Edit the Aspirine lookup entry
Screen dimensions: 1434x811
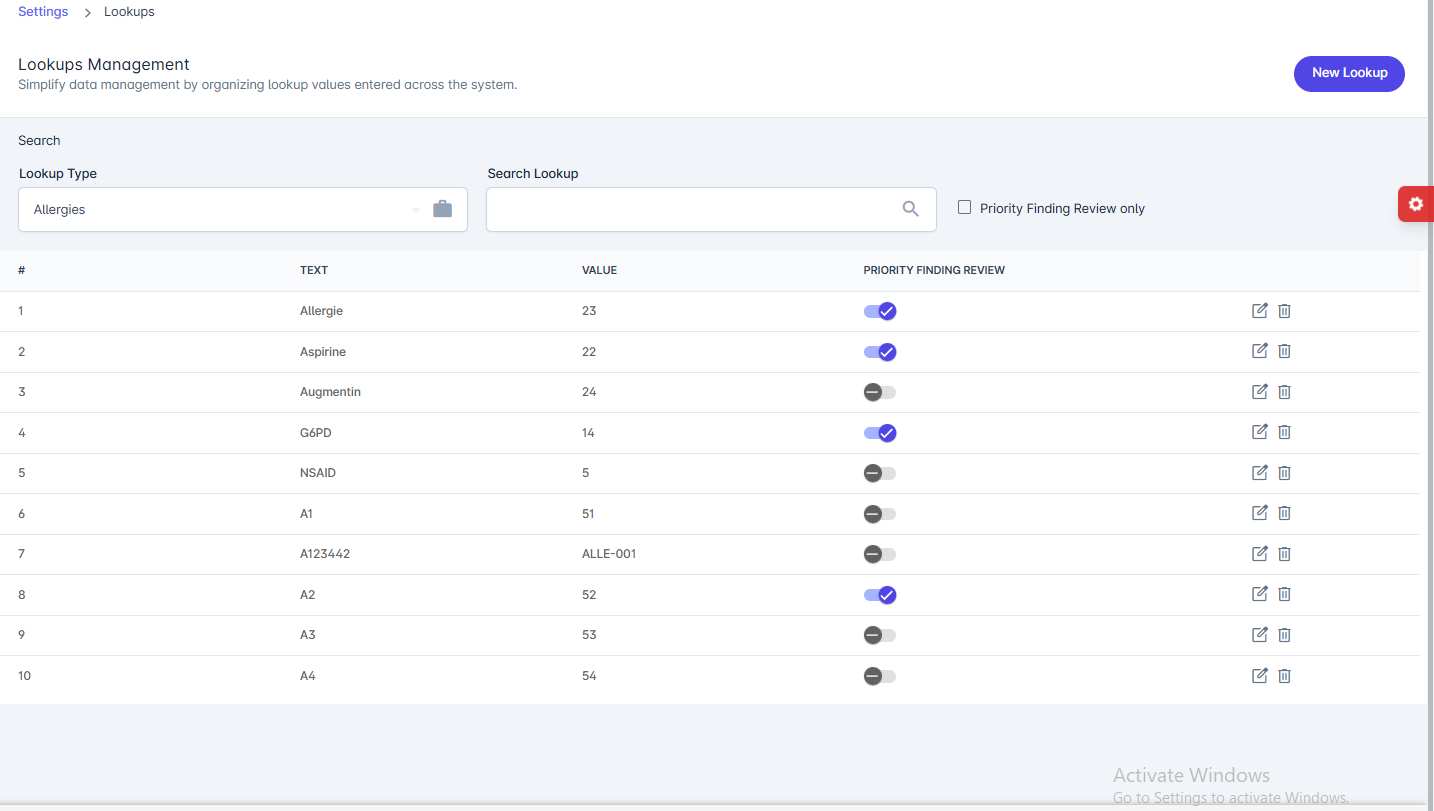[x=1260, y=350]
